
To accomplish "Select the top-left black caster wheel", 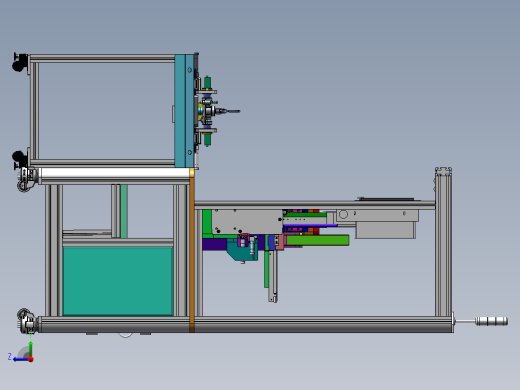I will point(20,62).
